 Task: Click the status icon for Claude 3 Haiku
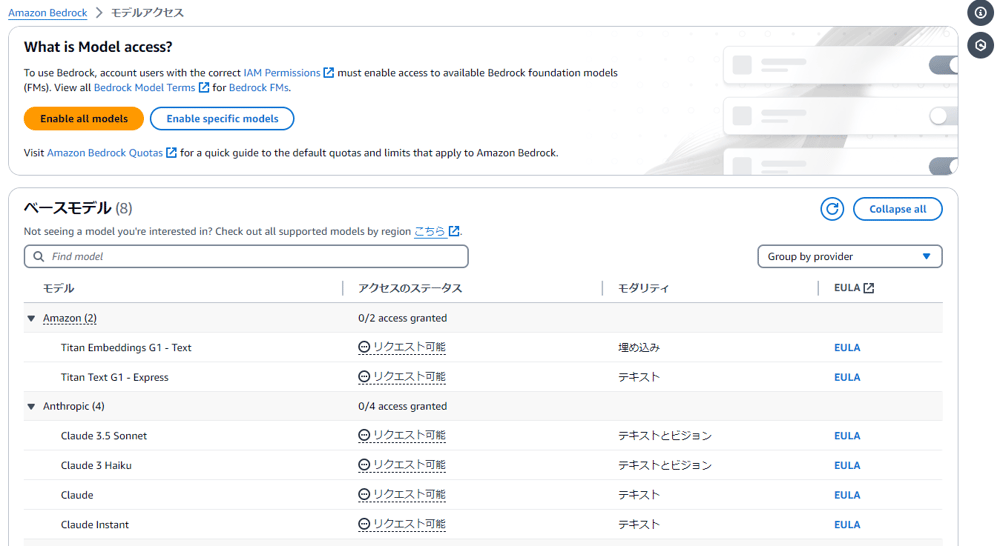coord(364,465)
